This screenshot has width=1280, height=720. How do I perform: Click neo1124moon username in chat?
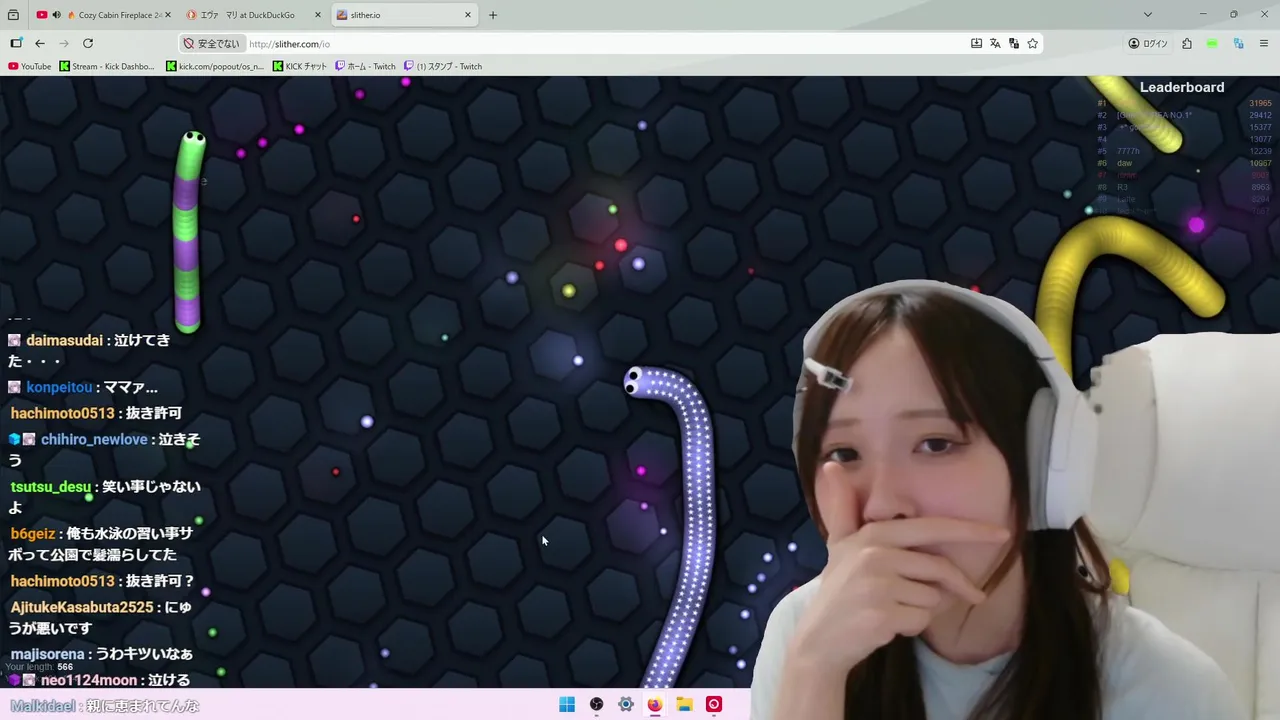click(x=88, y=680)
